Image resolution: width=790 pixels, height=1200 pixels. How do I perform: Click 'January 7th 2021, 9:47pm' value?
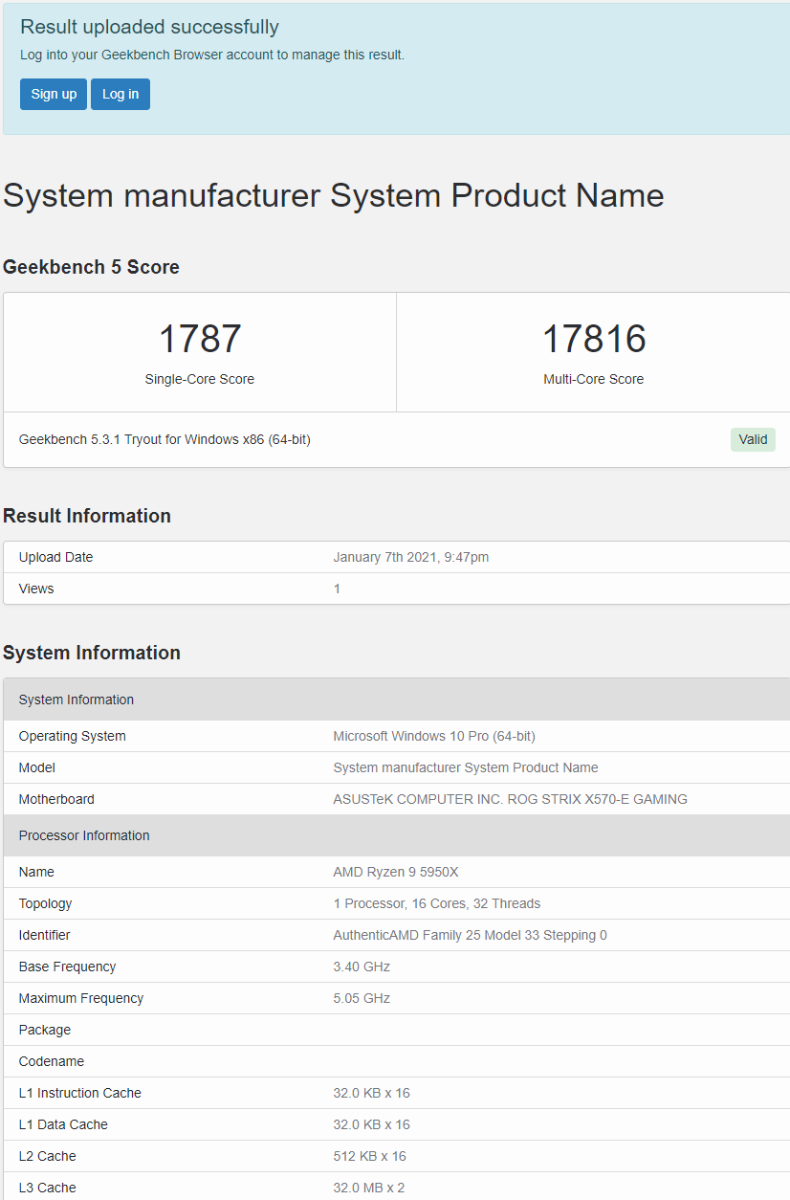tap(411, 557)
